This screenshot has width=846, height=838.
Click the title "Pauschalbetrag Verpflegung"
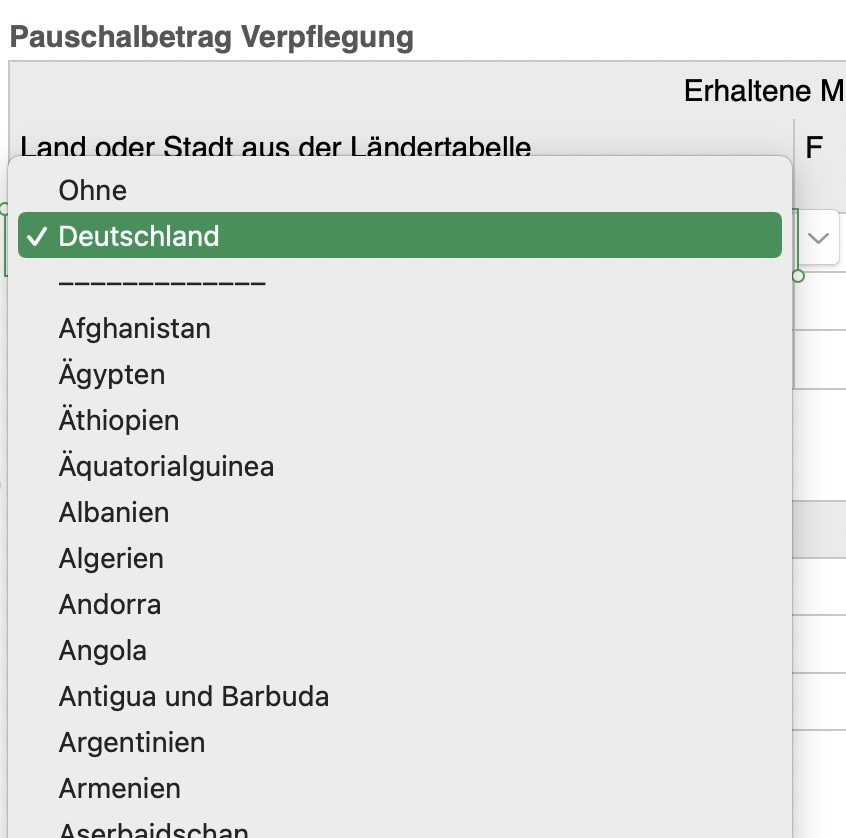(145, 35)
